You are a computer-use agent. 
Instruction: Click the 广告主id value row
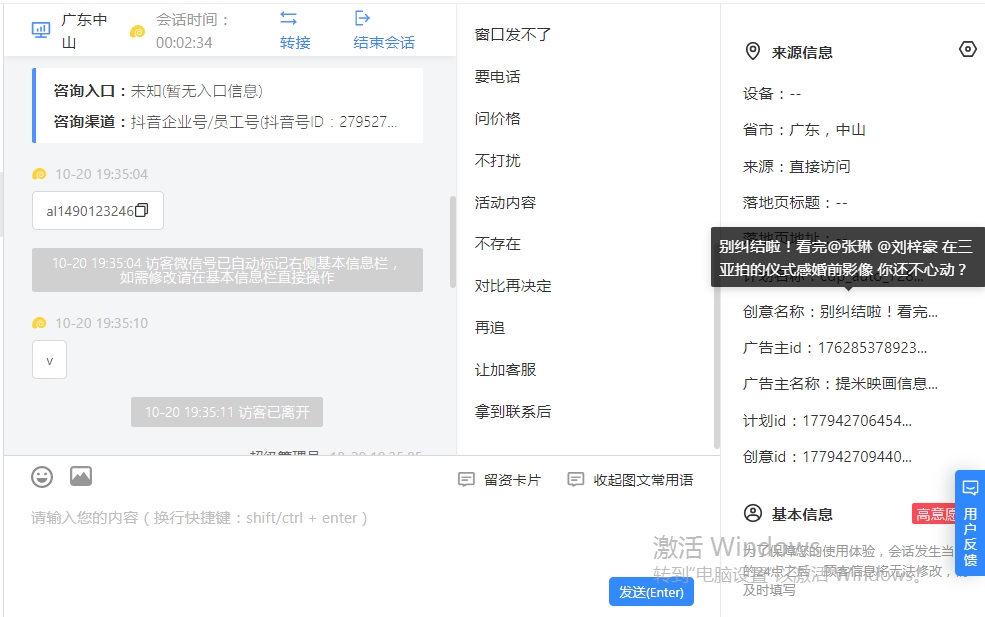(834, 348)
